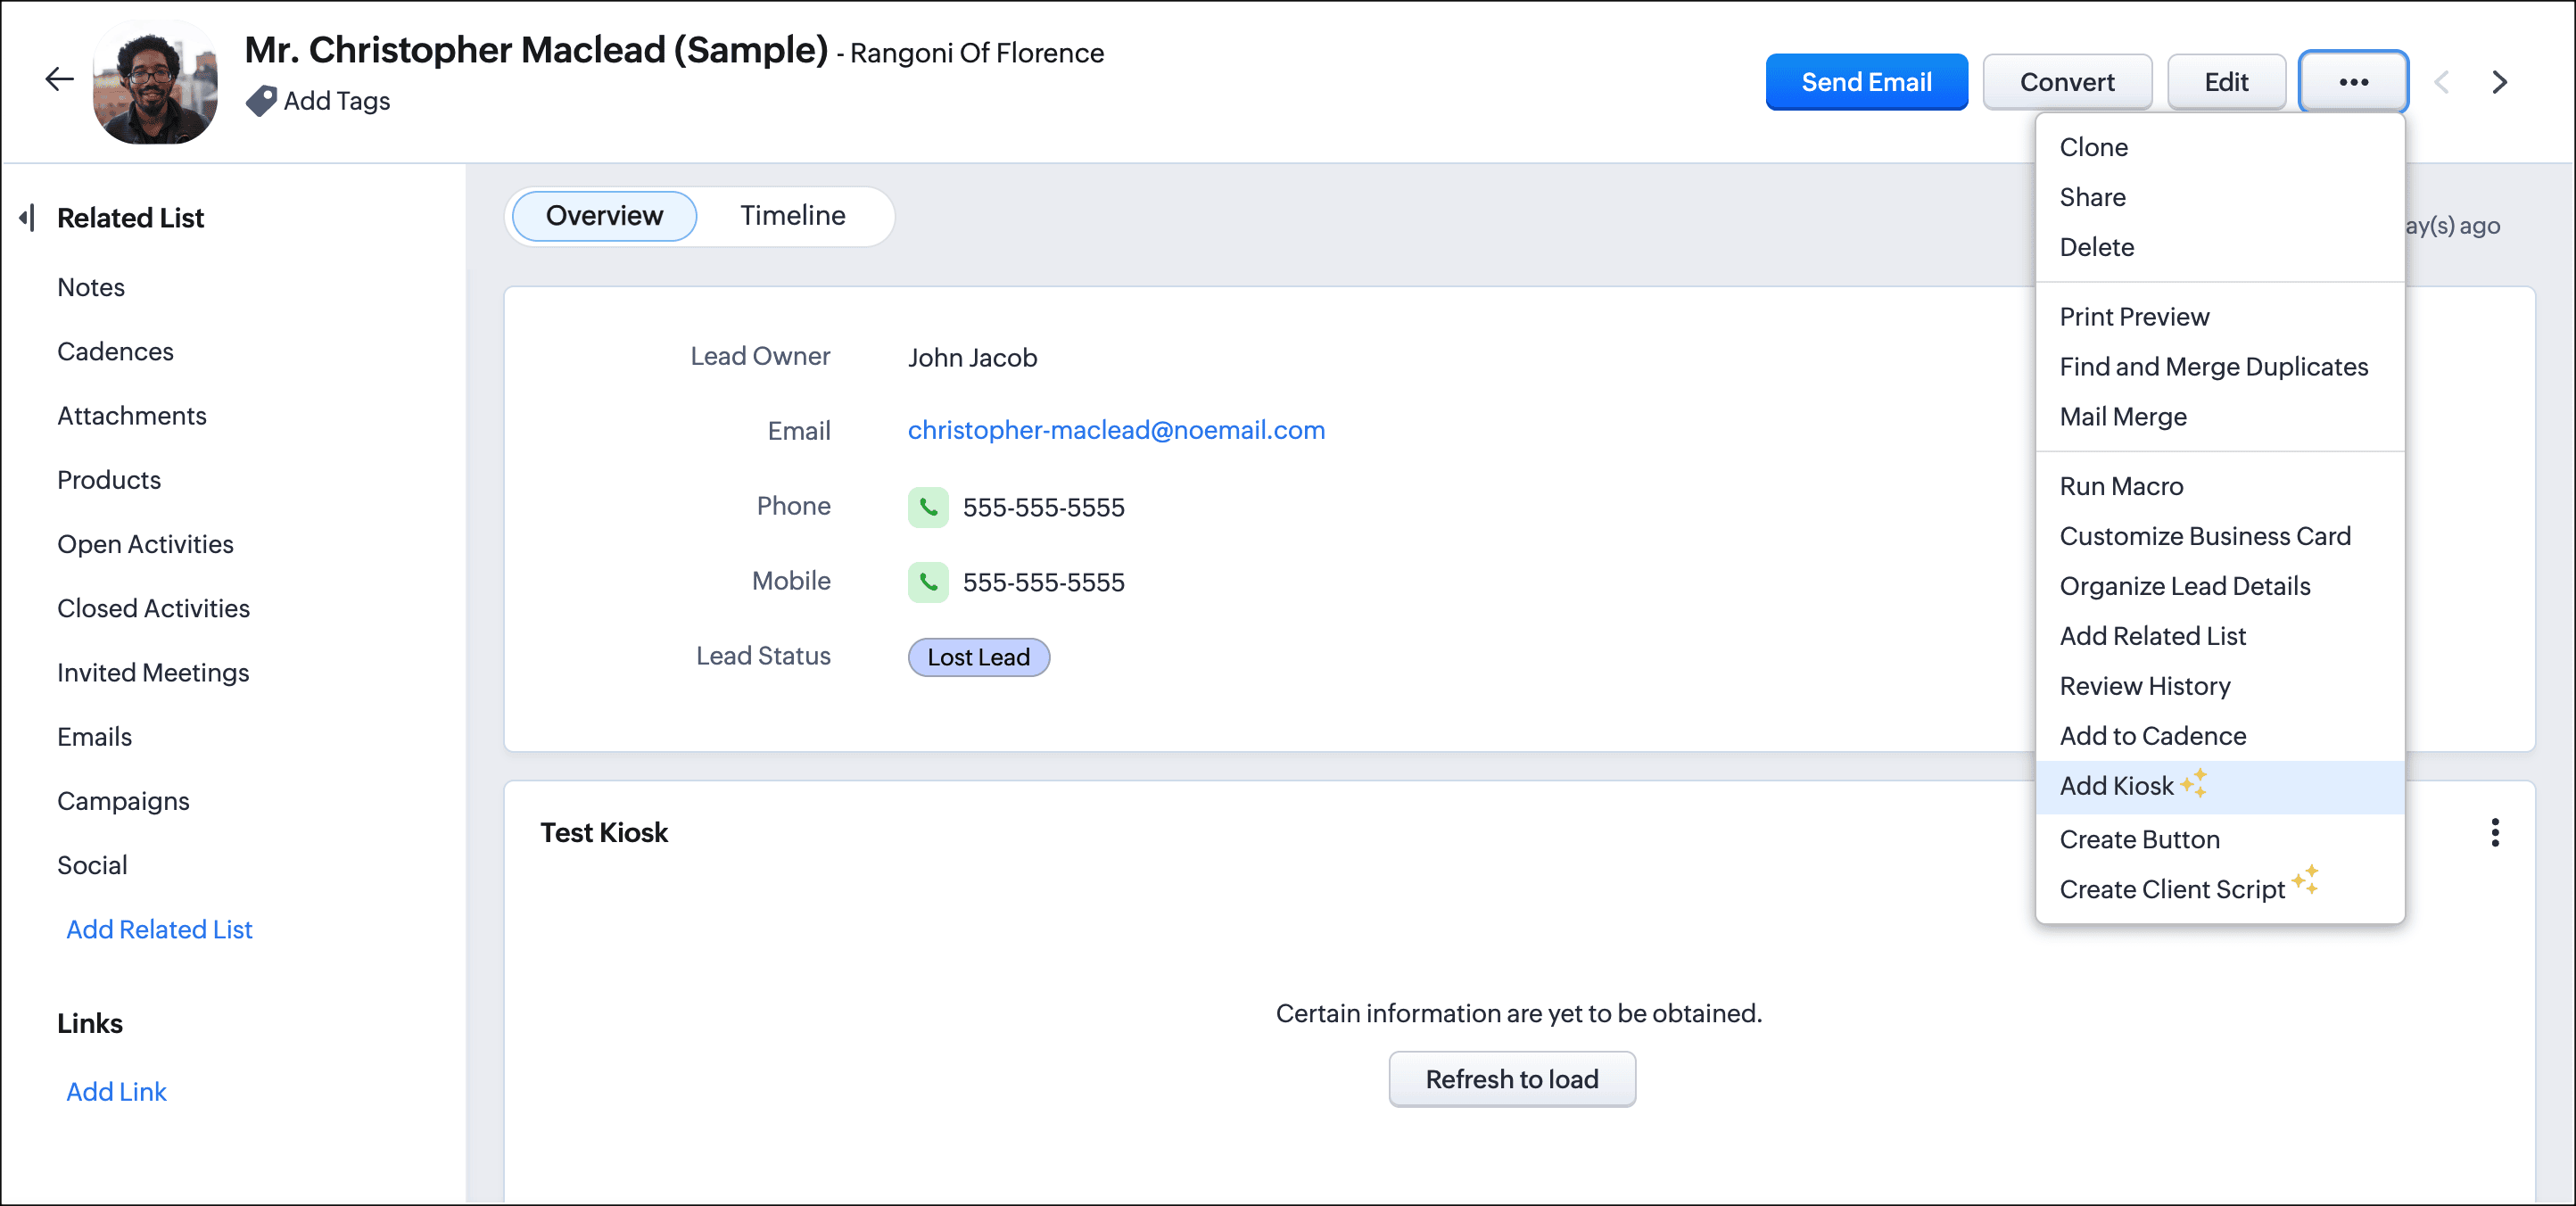Open the christopher-maclead email link
The height and width of the screenshot is (1206, 2576).
pos(1116,430)
